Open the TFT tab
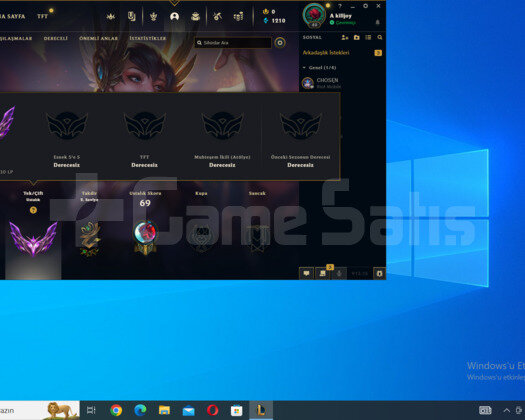 pyautogui.click(x=43, y=16)
